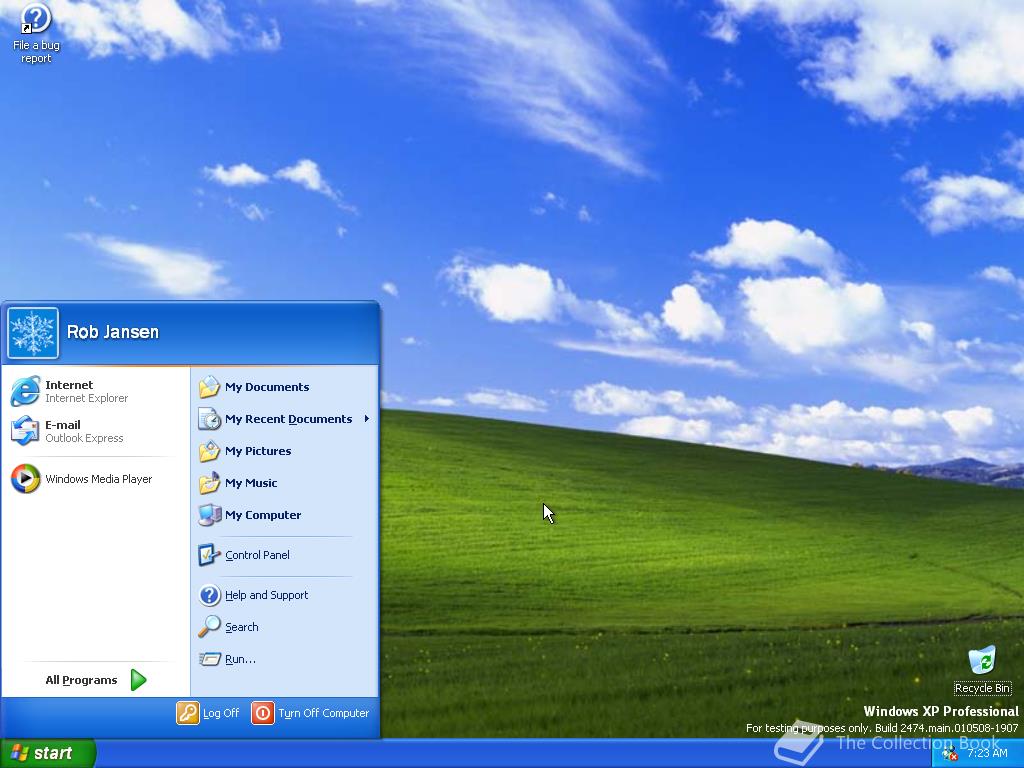Click the Control Panel checkmark icon
This screenshot has width=1024, height=768.
[209, 555]
